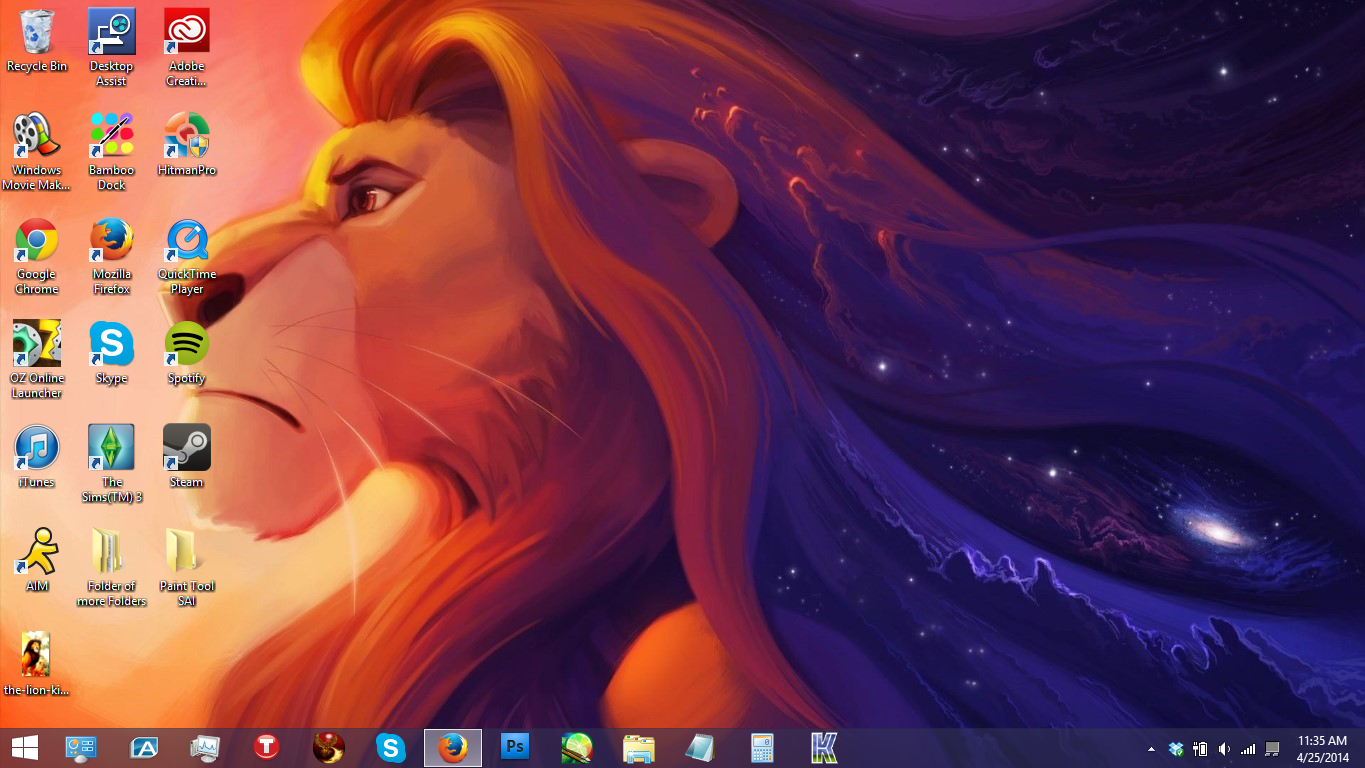Image resolution: width=1365 pixels, height=768 pixels.
Task: Click the taskbar clock and date
Action: tap(1322, 748)
